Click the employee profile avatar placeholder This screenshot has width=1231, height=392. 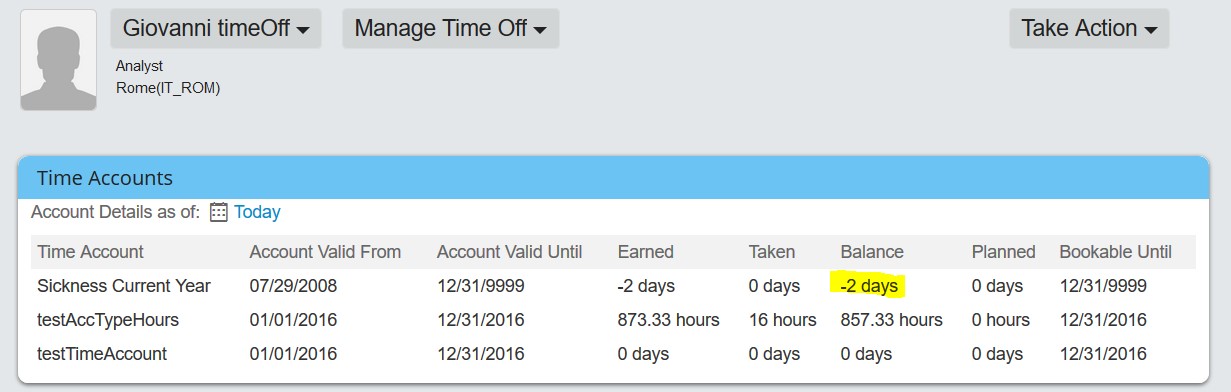[58, 60]
